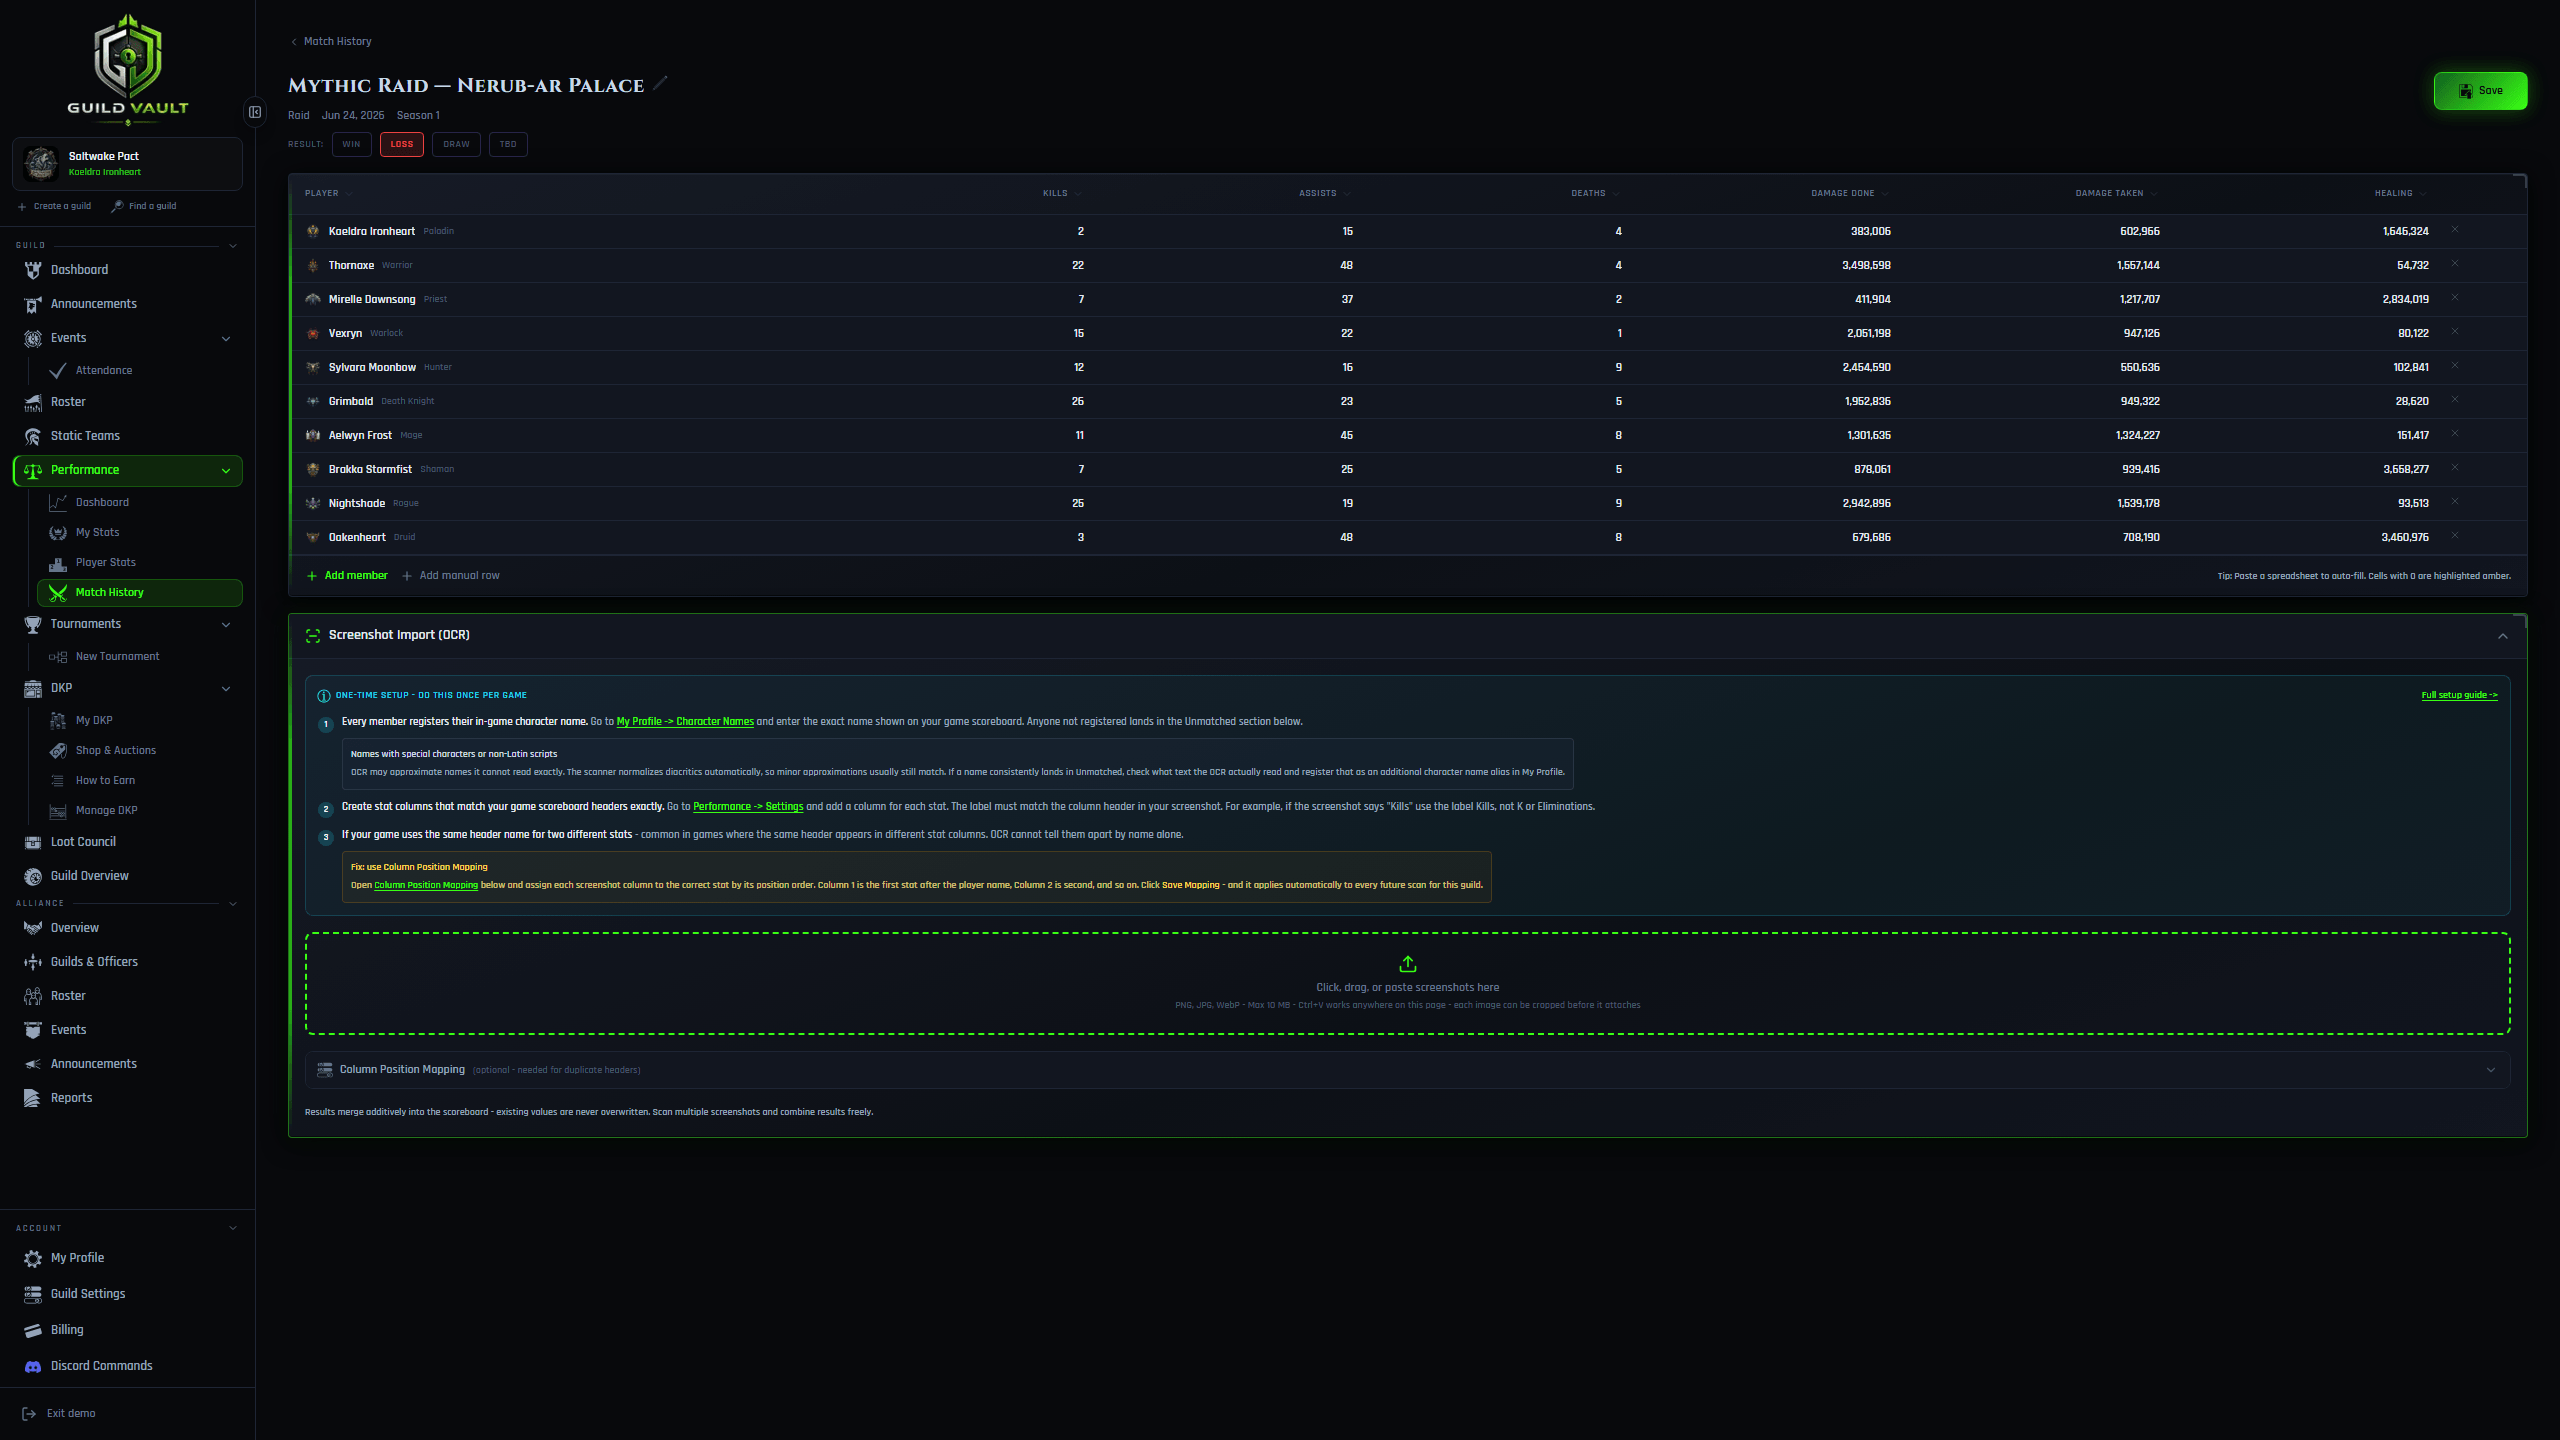The width and height of the screenshot is (2560, 1440).
Task: Set match result to LOSS
Action: coord(402,144)
